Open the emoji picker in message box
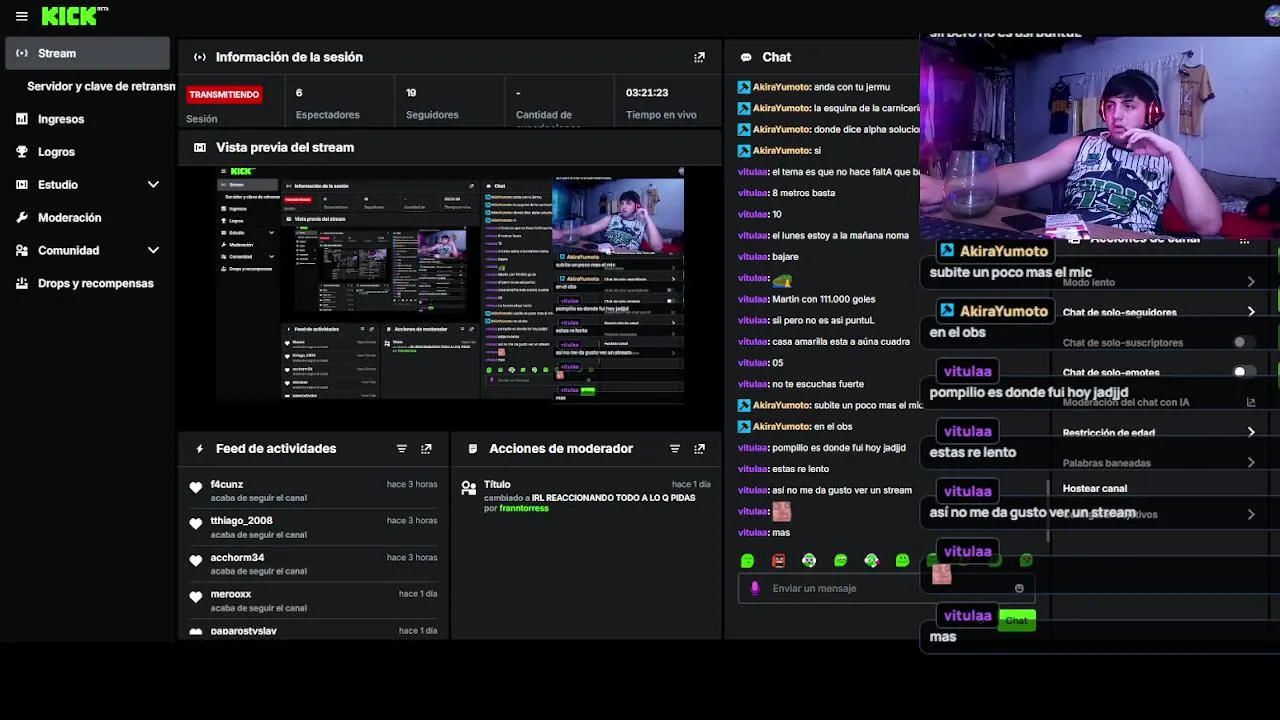Image resolution: width=1280 pixels, height=720 pixels. 1019,588
